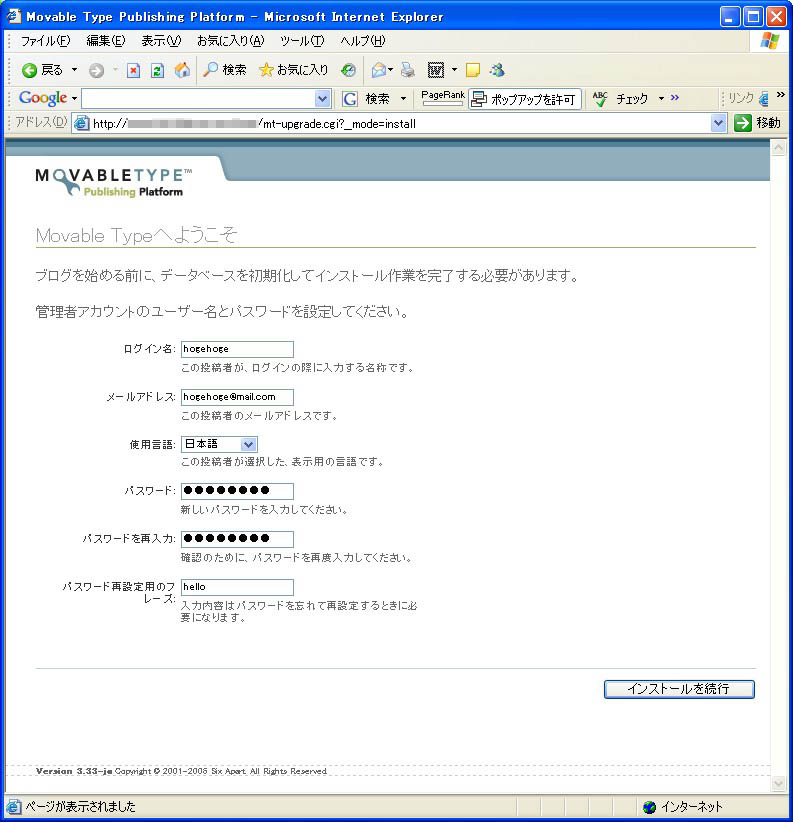Image resolution: width=793 pixels, height=822 pixels.
Task: Click the PageRank indicator
Action: click(x=443, y=98)
